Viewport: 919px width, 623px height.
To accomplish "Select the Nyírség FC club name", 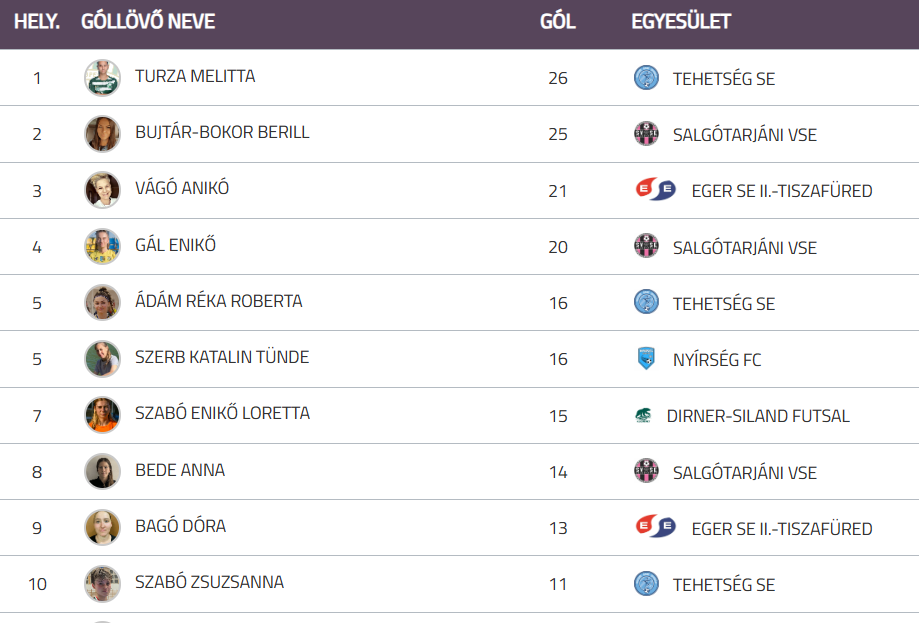I will [x=716, y=360].
